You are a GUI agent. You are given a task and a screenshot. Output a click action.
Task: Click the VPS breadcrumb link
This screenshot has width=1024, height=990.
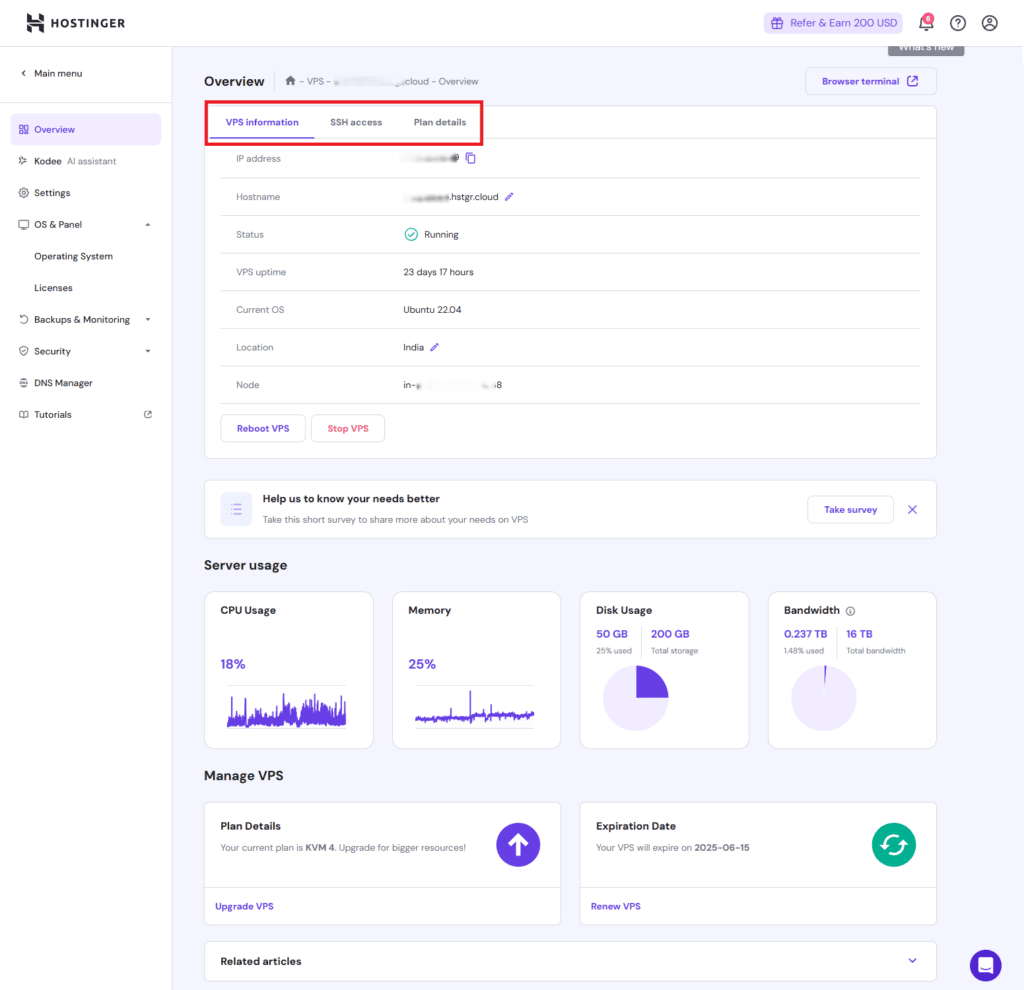(315, 82)
